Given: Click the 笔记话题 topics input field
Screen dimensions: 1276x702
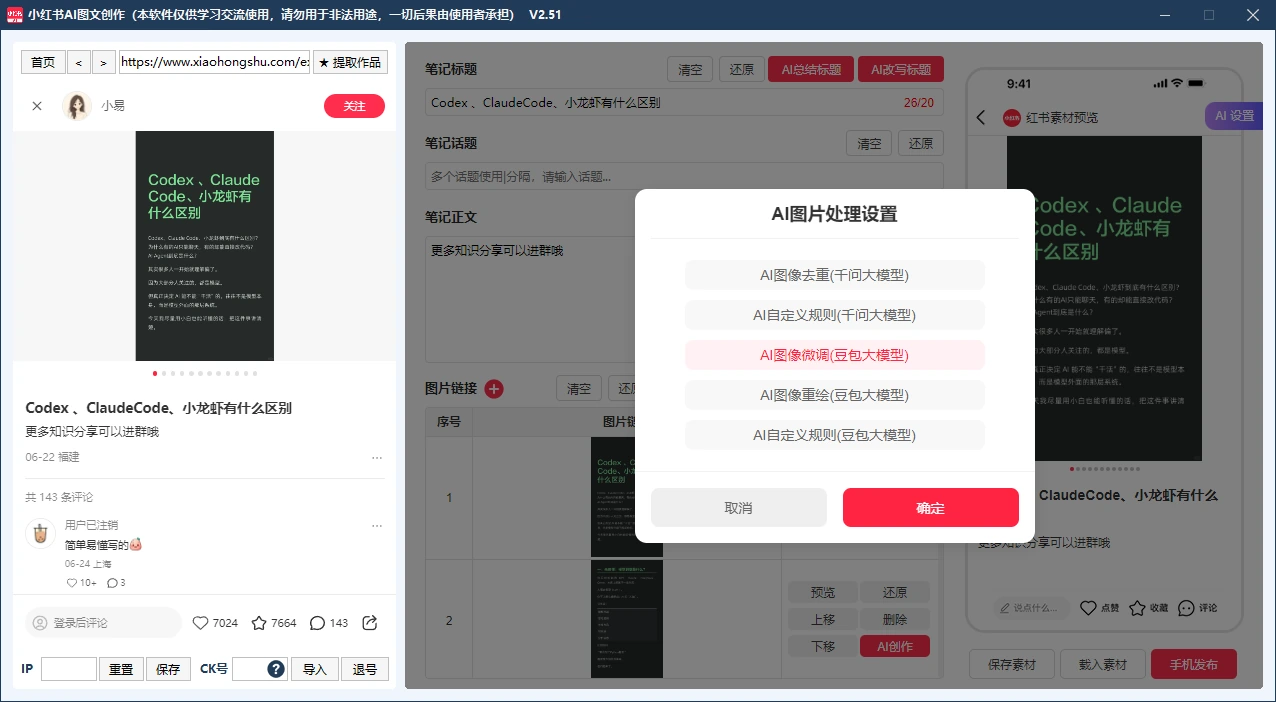Looking at the screenshot, I should coord(684,176).
